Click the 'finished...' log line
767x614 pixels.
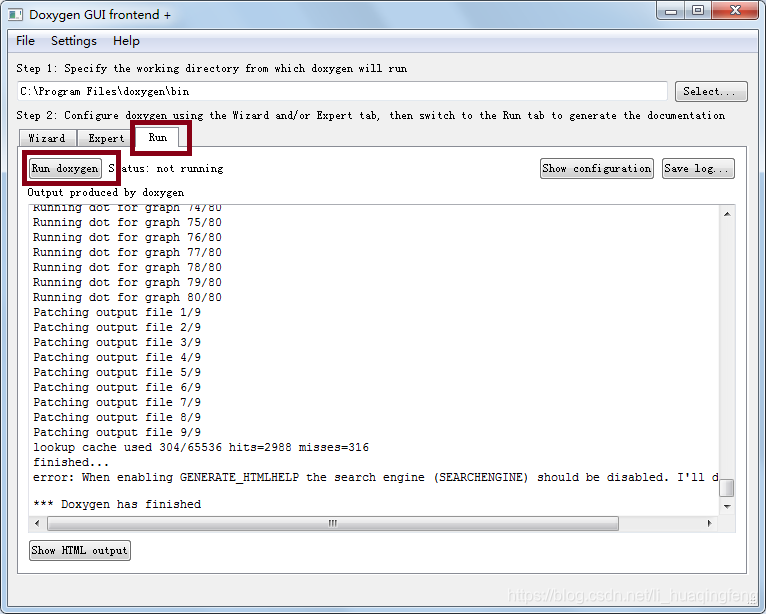point(71,462)
